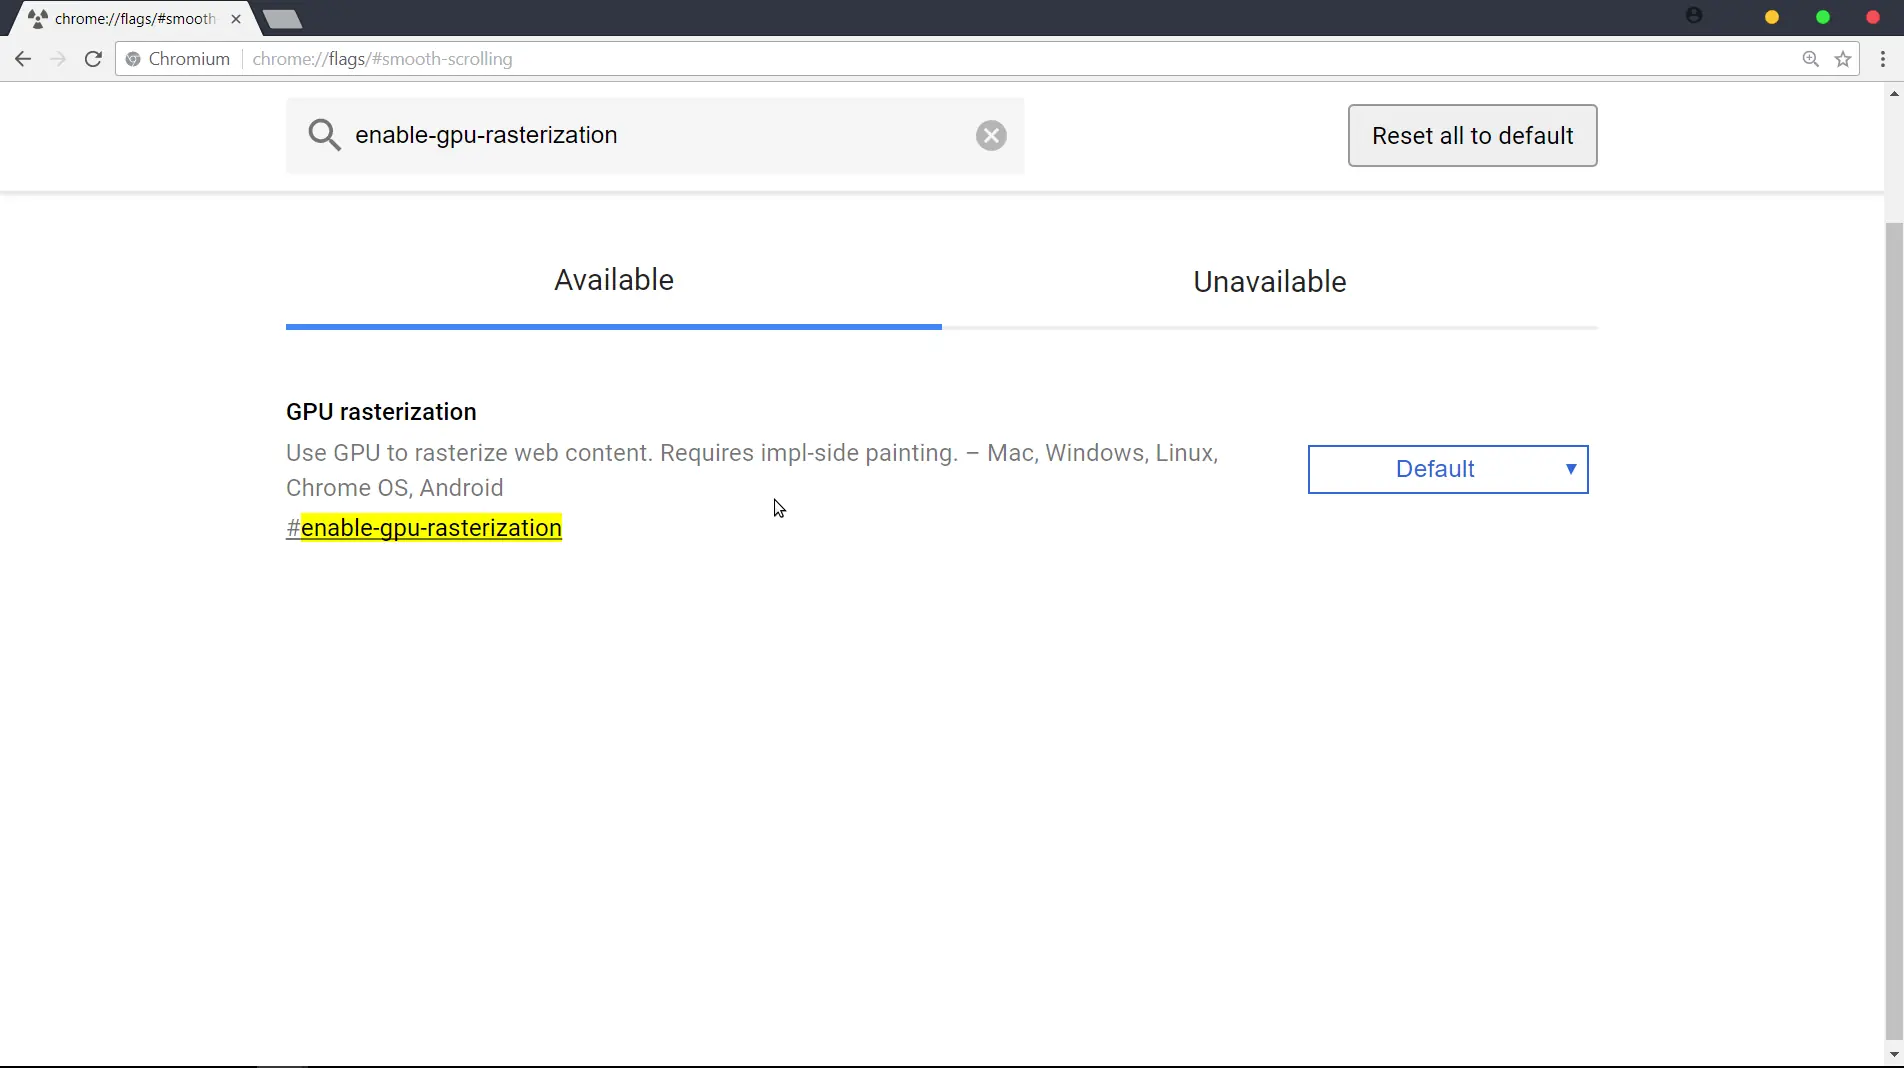The image size is (1904, 1068).
Task: Reload the flags page
Action: pyautogui.click(x=93, y=59)
